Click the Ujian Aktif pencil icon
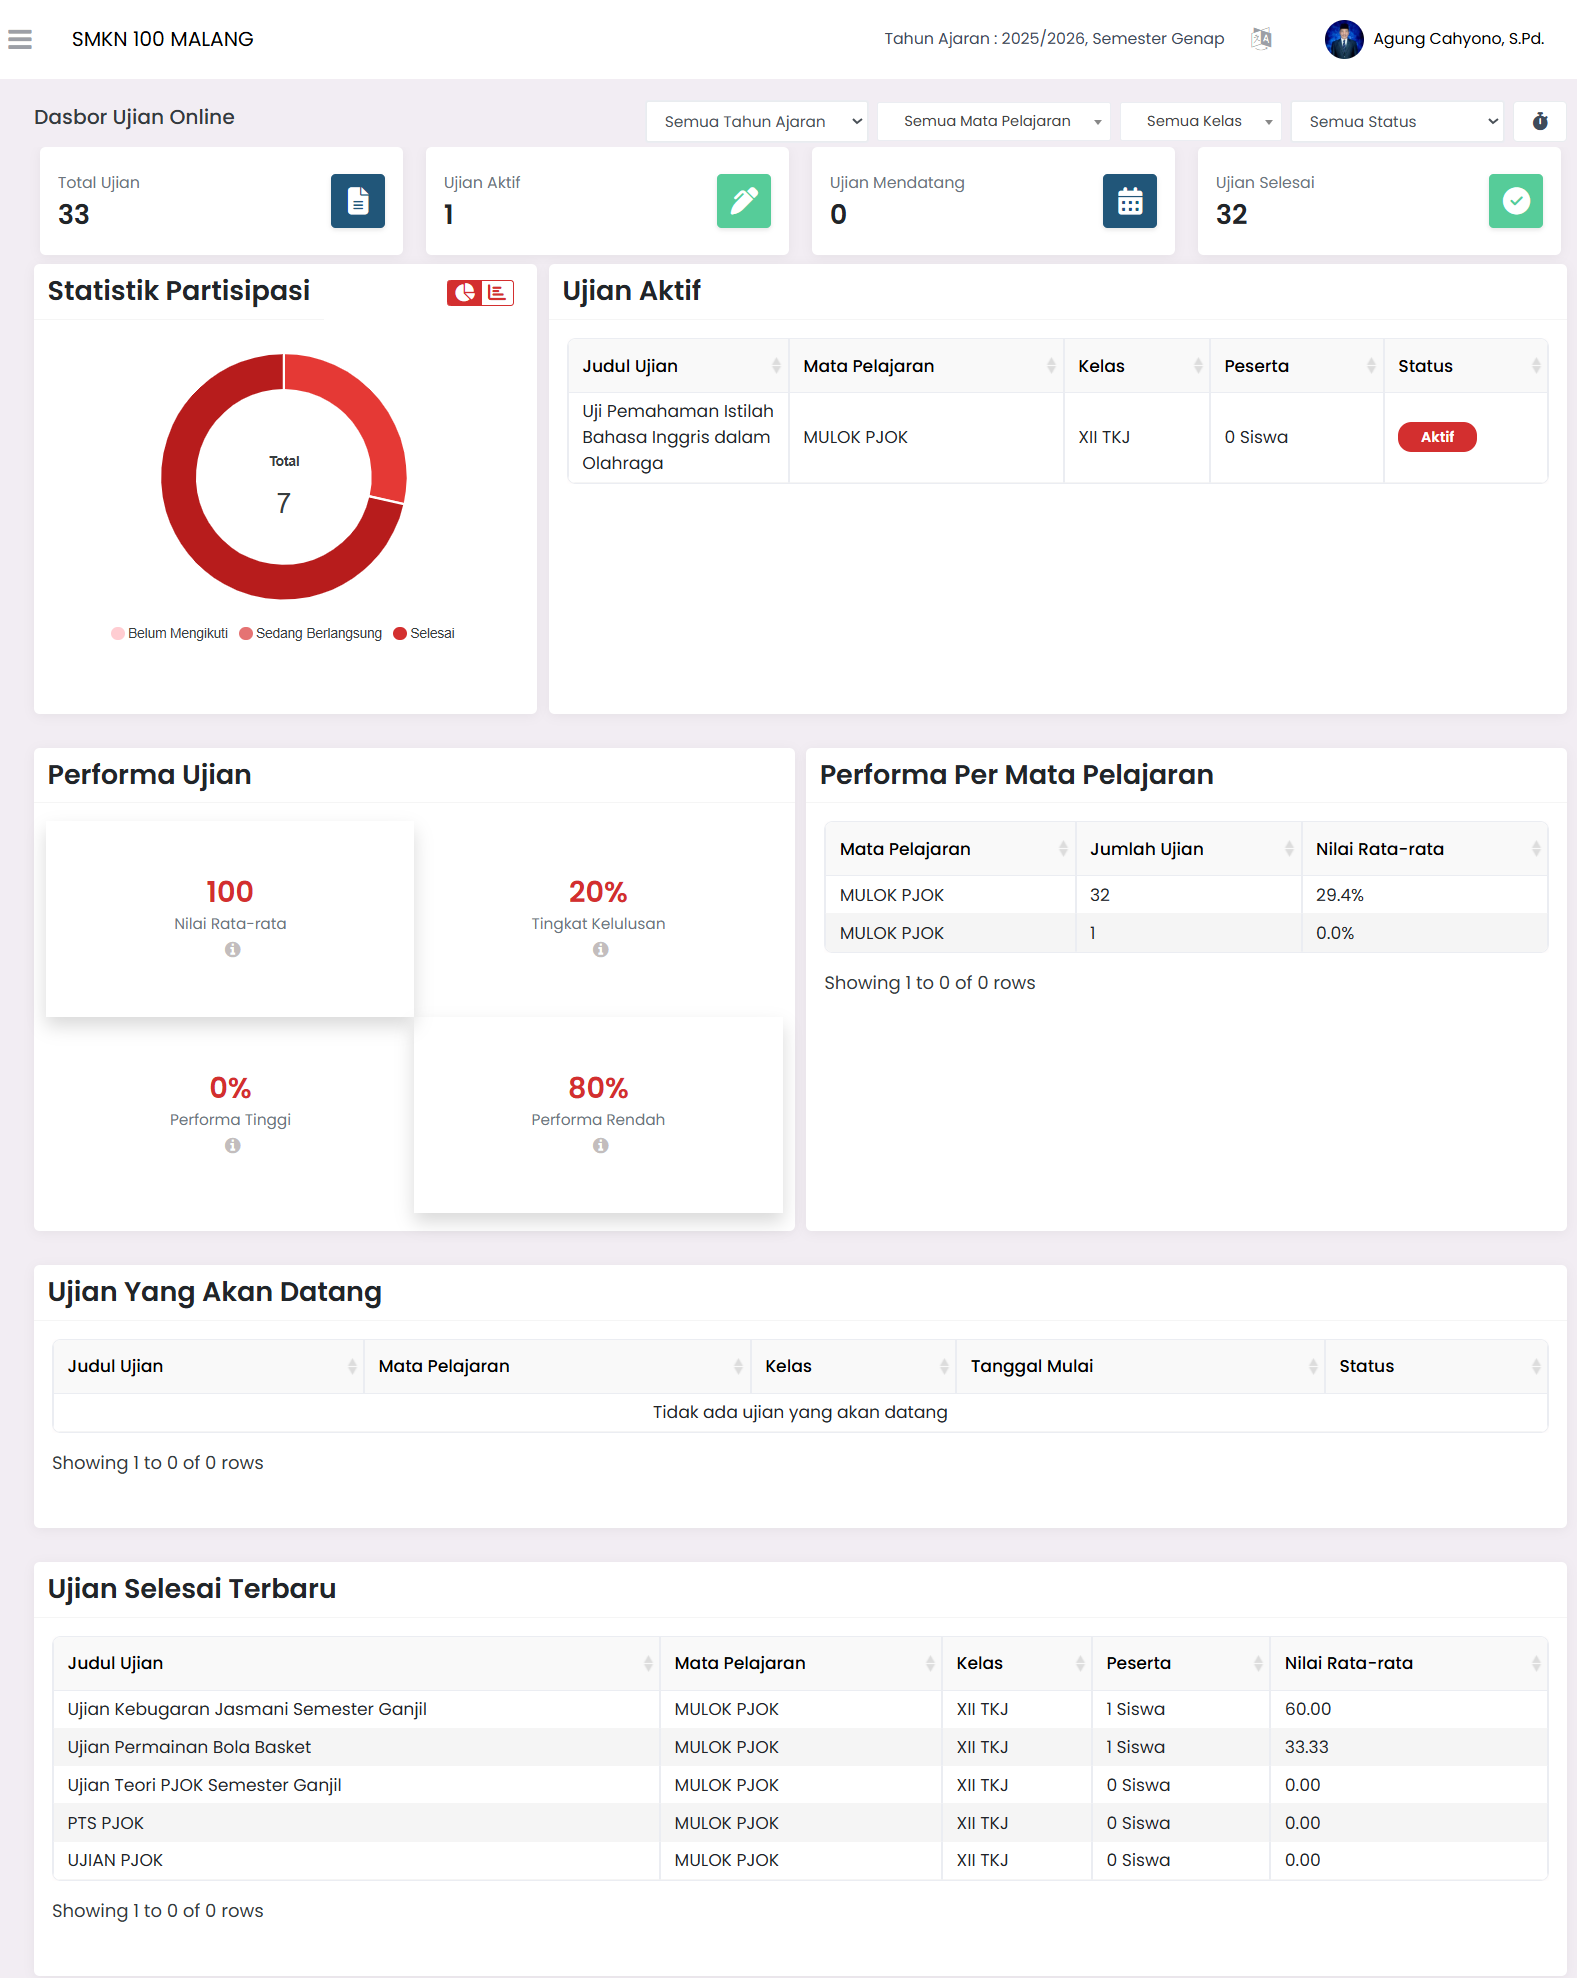1577x1978 pixels. tap(743, 201)
